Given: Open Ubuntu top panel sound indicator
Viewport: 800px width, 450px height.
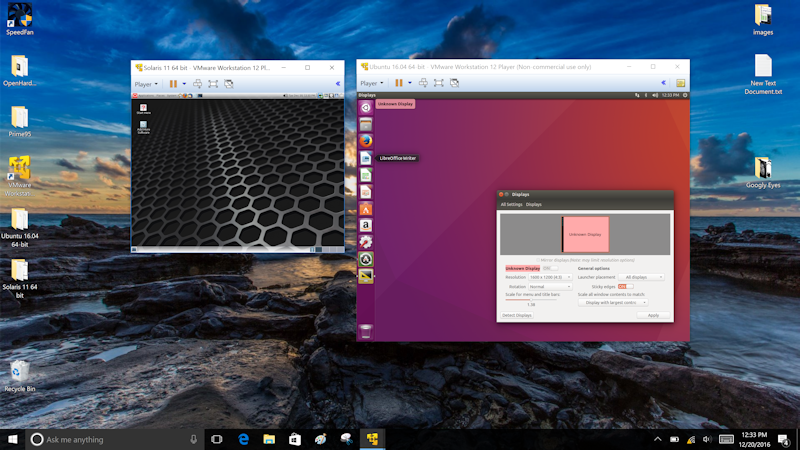Looking at the screenshot, I should coord(655,95).
